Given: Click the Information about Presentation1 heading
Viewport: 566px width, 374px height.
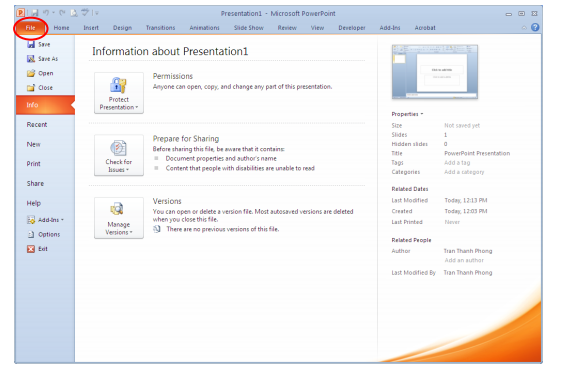Looking at the screenshot, I should tap(170, 51).
